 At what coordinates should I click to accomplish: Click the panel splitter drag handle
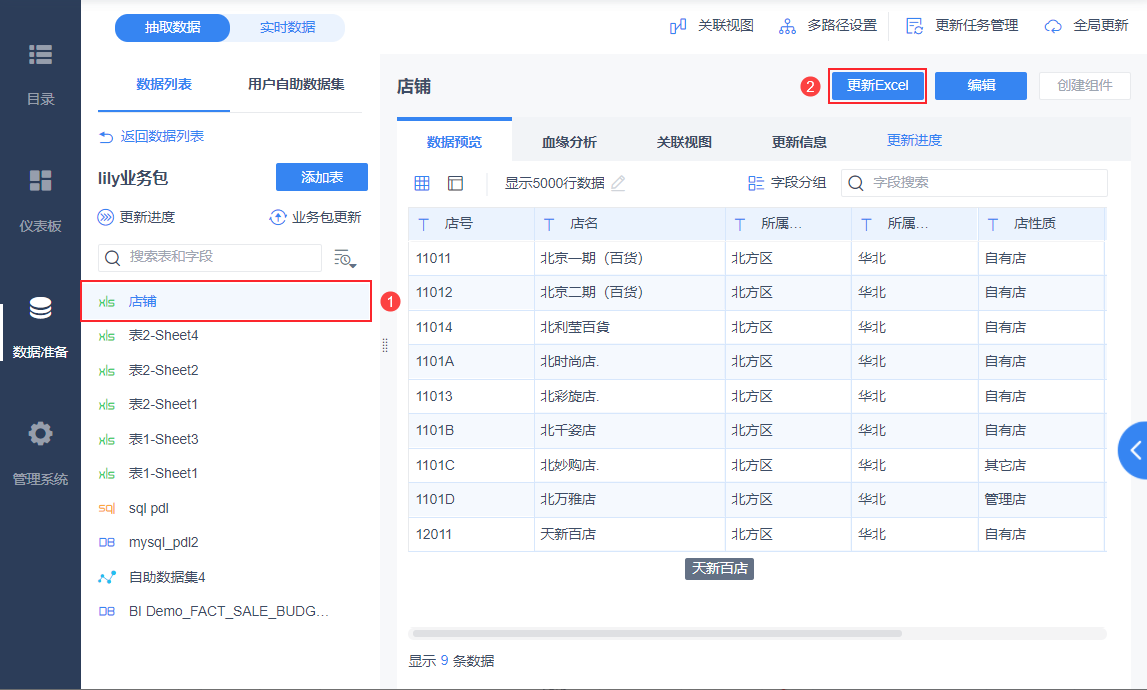385,345
